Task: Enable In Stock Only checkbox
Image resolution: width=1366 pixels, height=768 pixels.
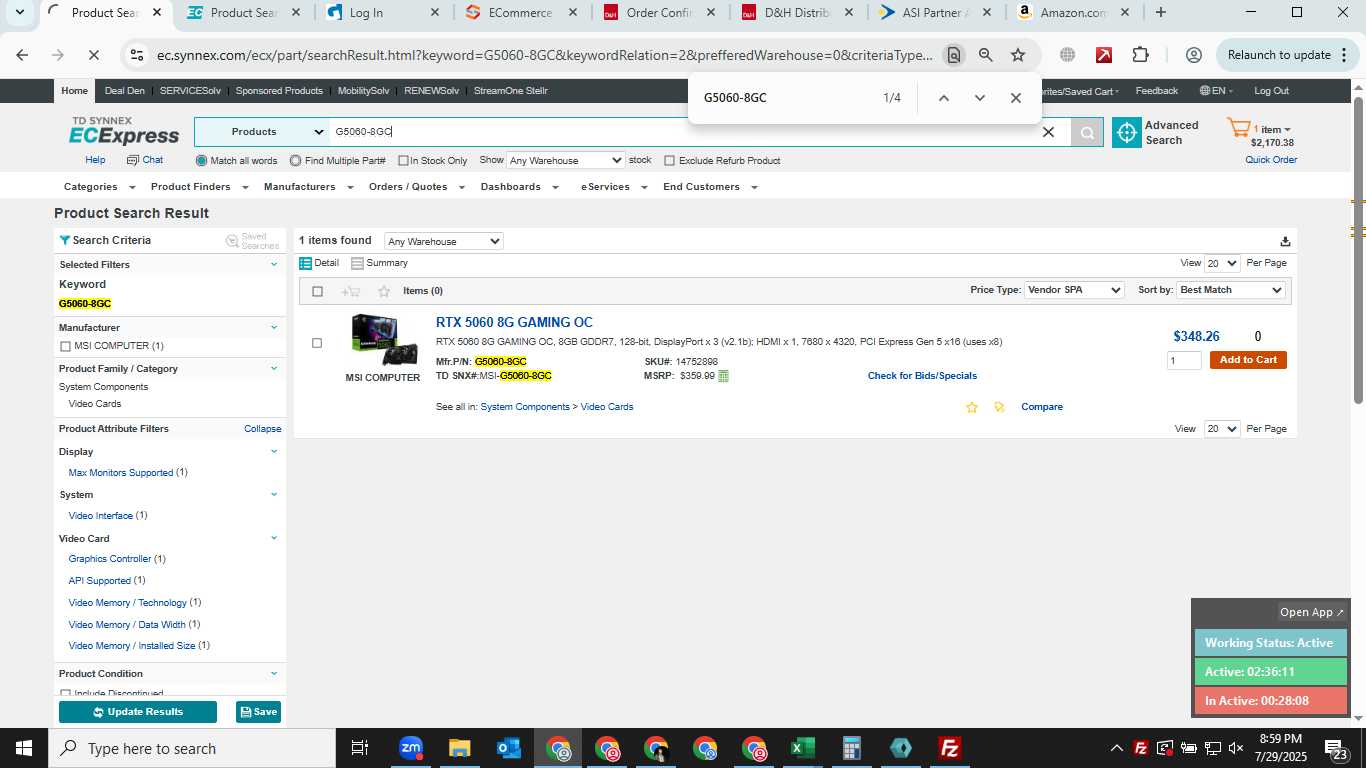Action: [403, 161]
